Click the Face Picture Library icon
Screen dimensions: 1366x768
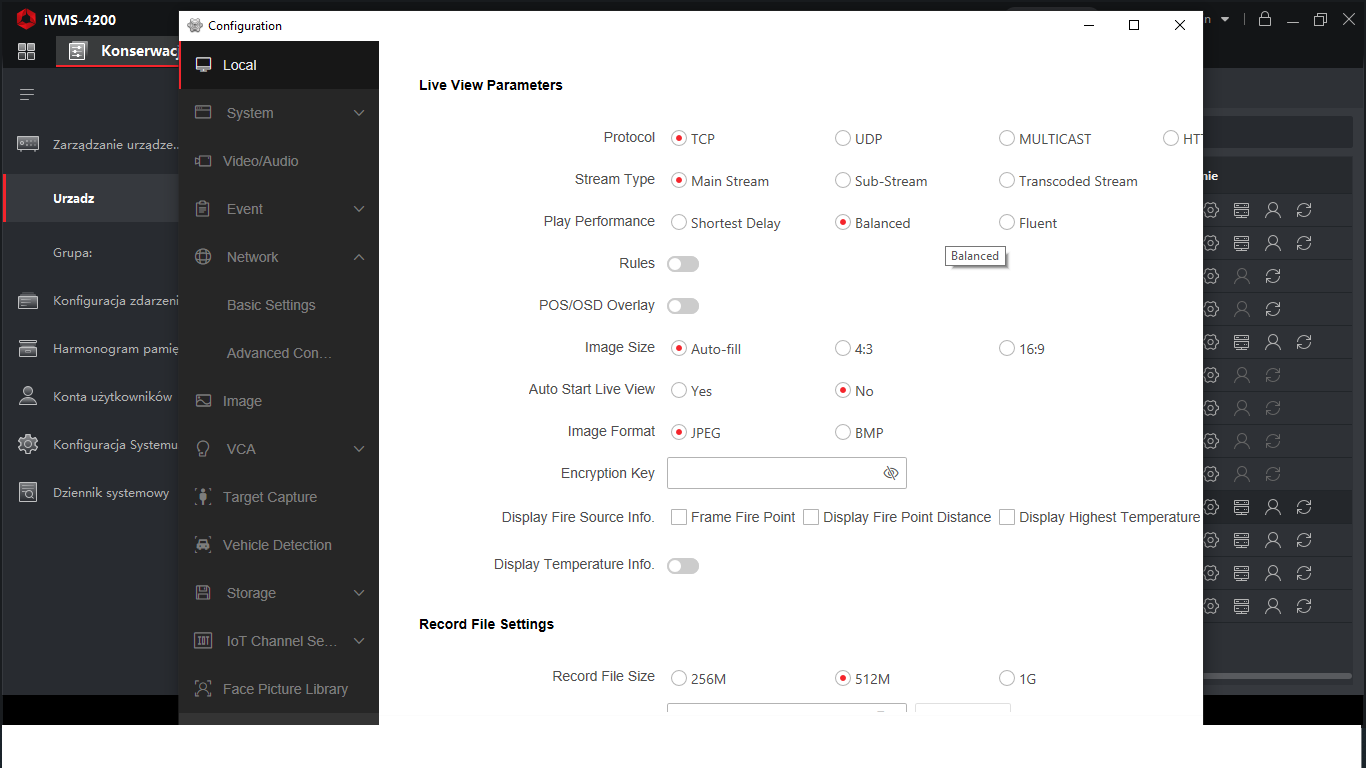[203, 689]
